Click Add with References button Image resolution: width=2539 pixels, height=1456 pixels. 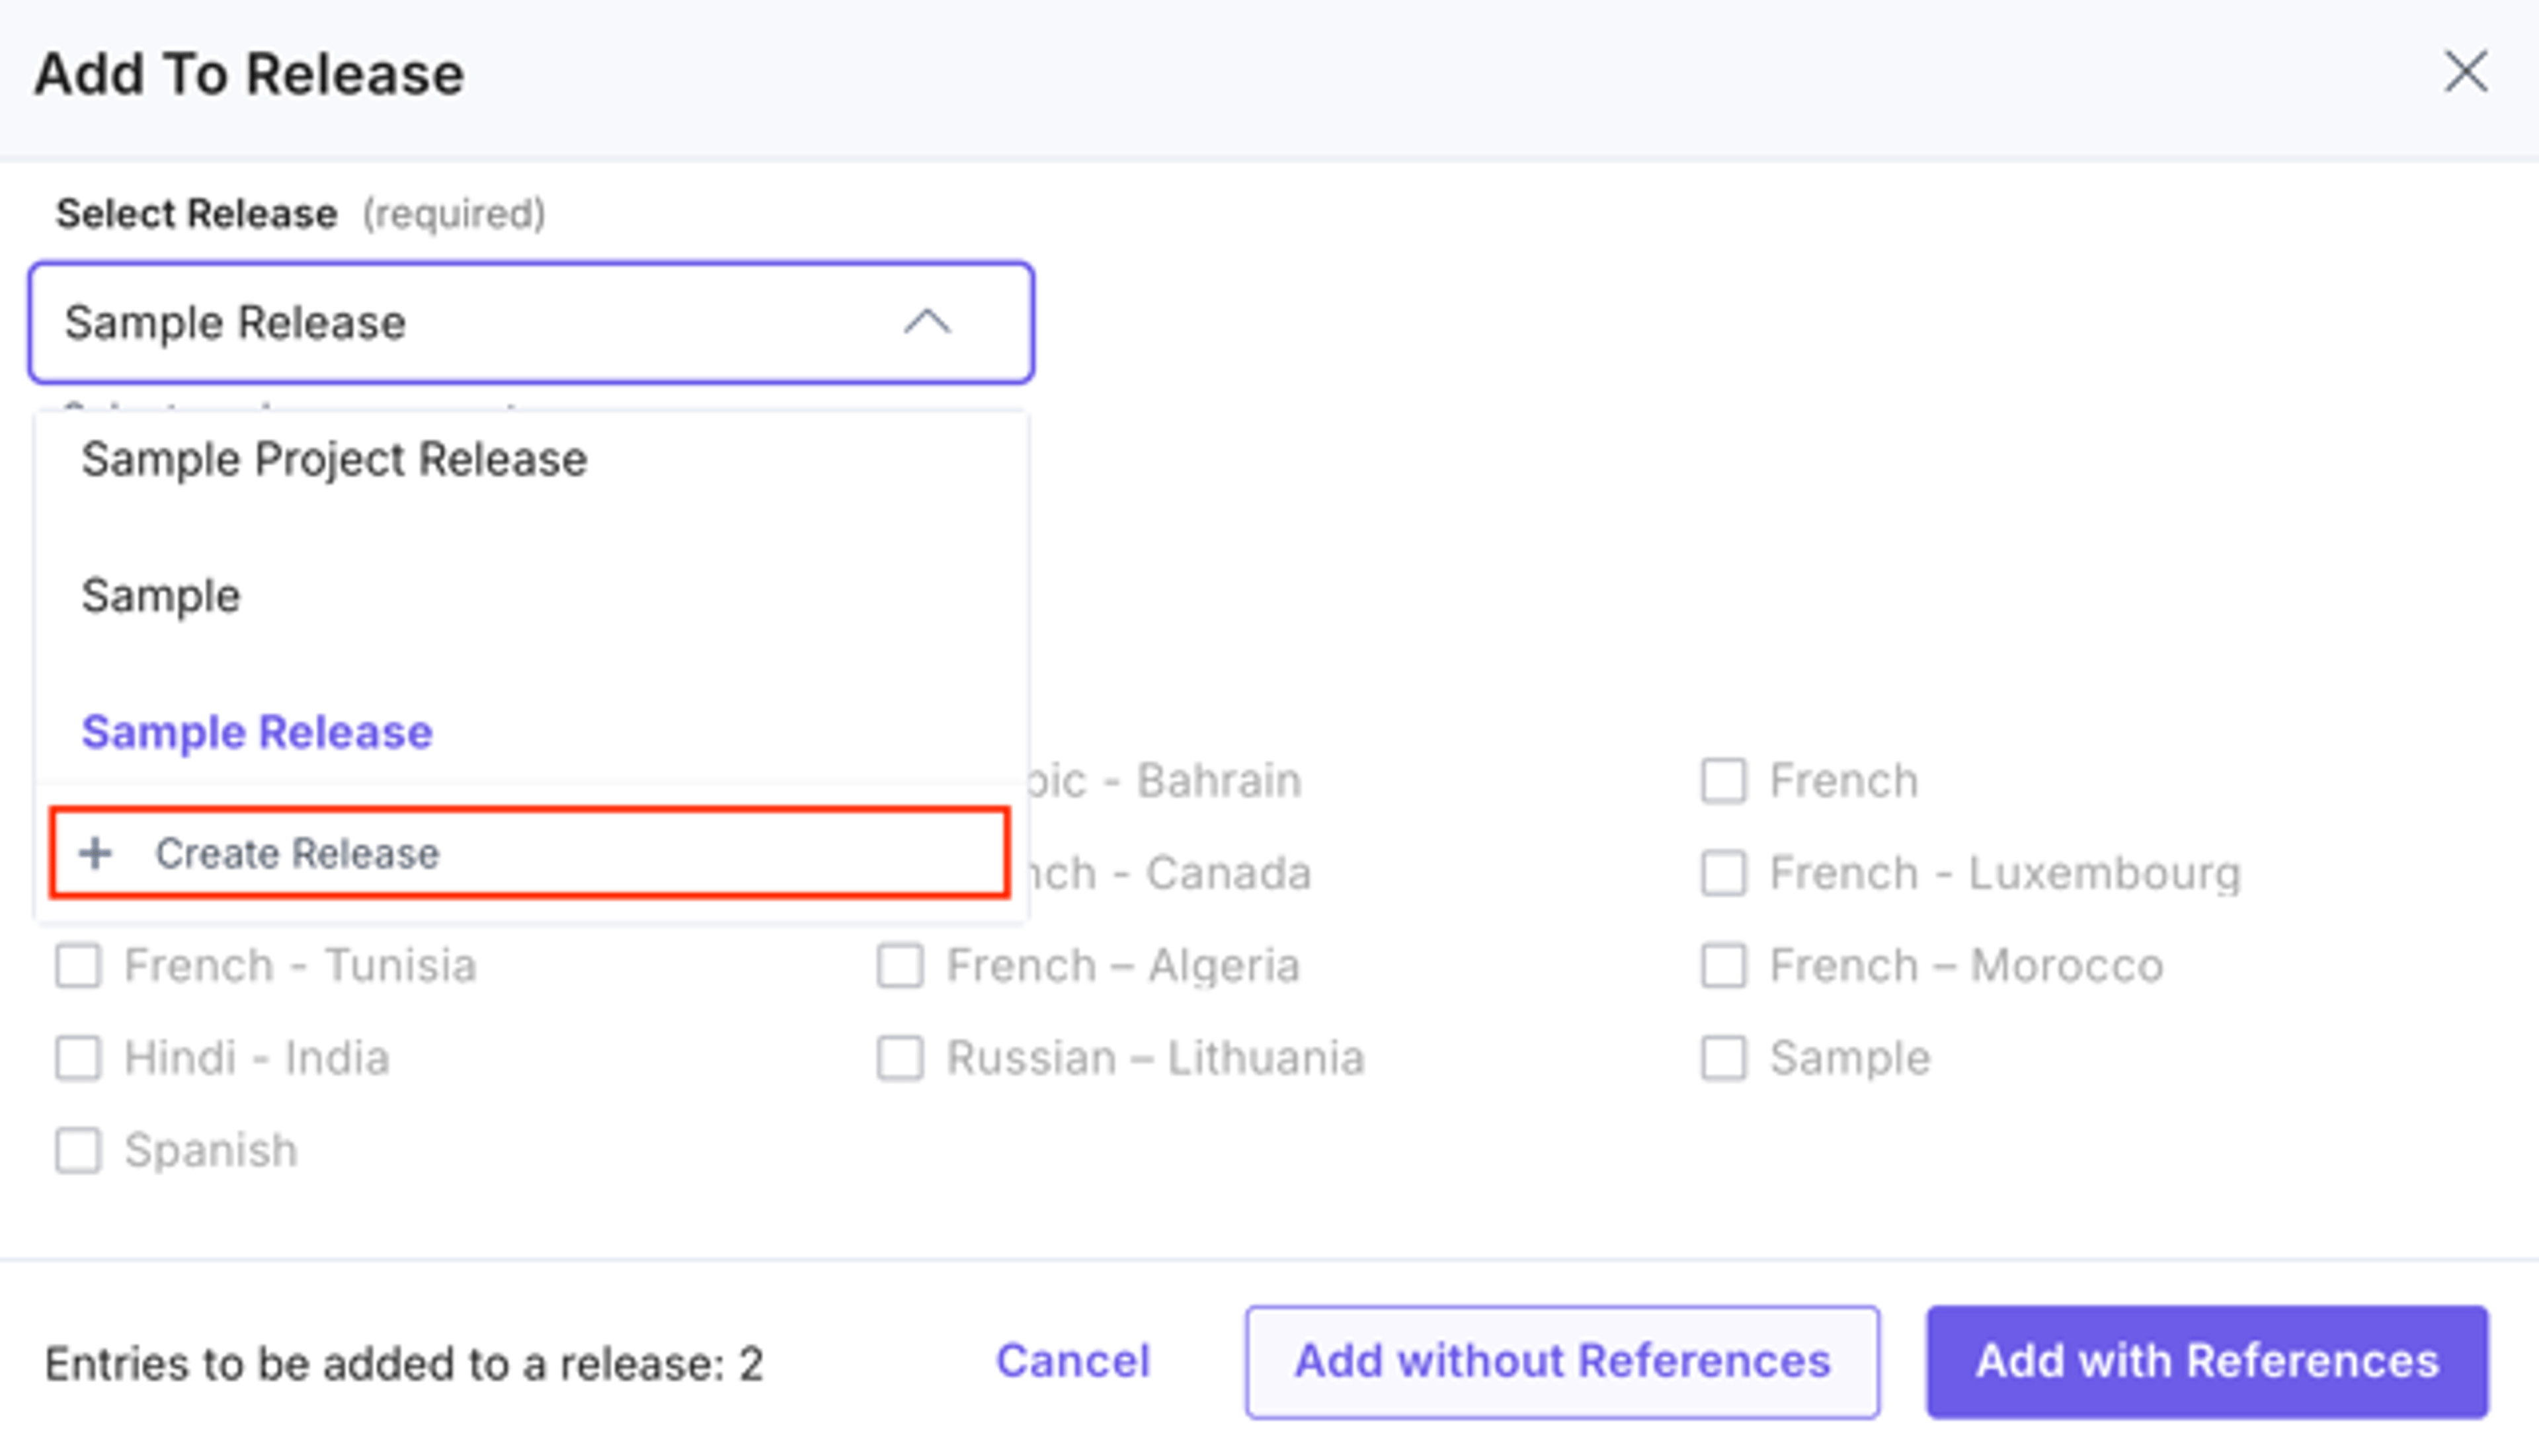coord(2207,1361)
